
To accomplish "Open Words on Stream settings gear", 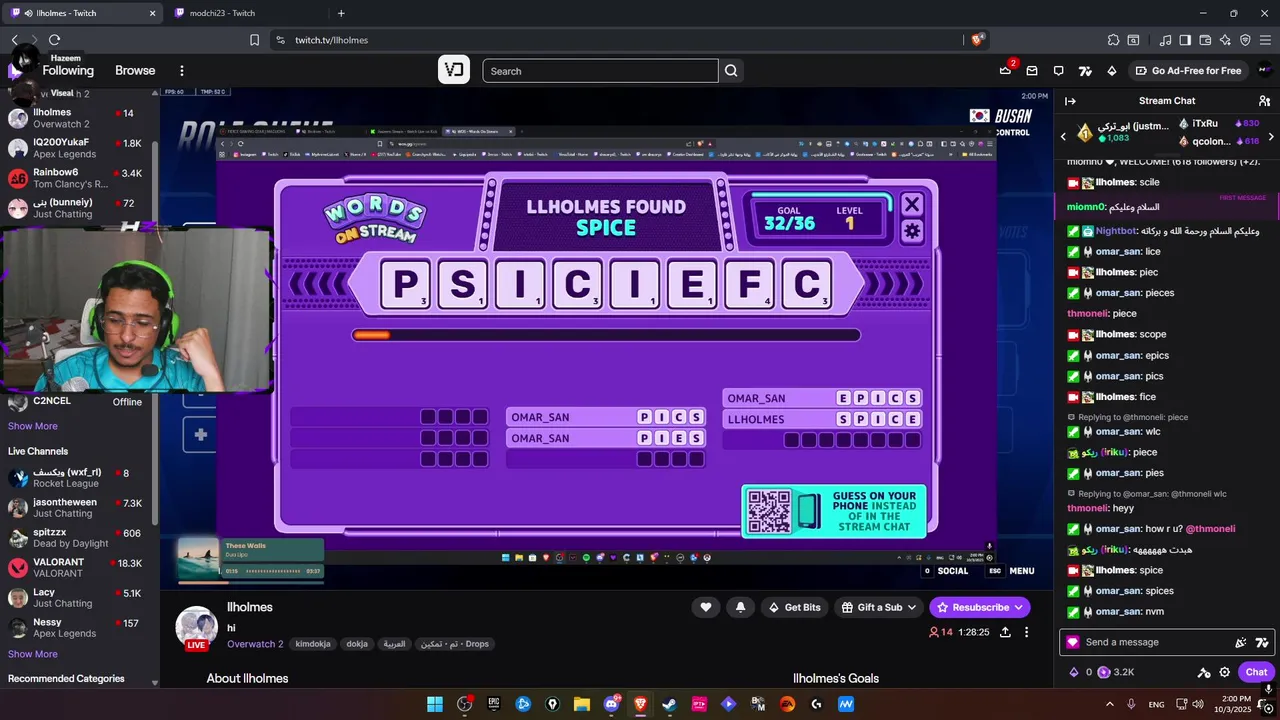I will click(912, 231).
